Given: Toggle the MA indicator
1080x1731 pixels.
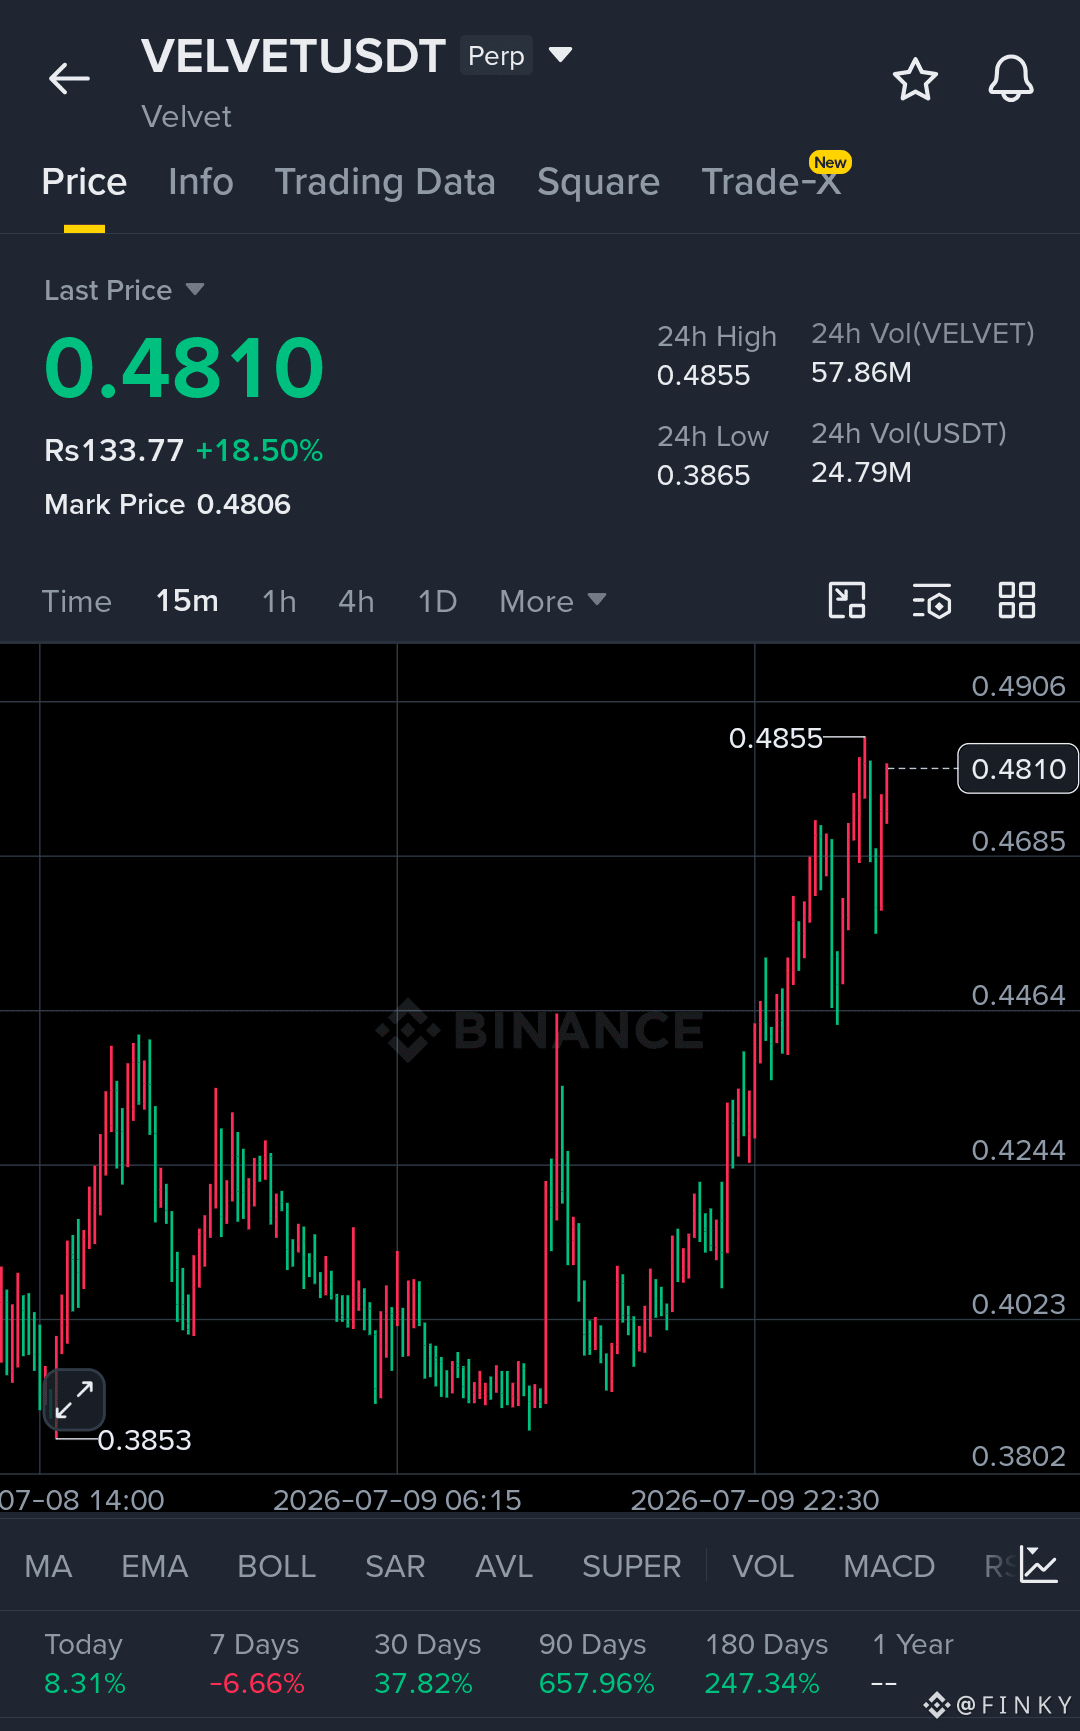Looking at the screenshot, I should (x=48, y=1566).
